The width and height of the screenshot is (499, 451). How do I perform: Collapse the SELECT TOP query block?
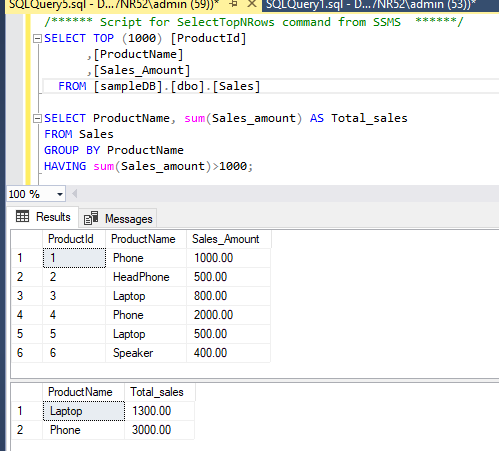[37, 39]
